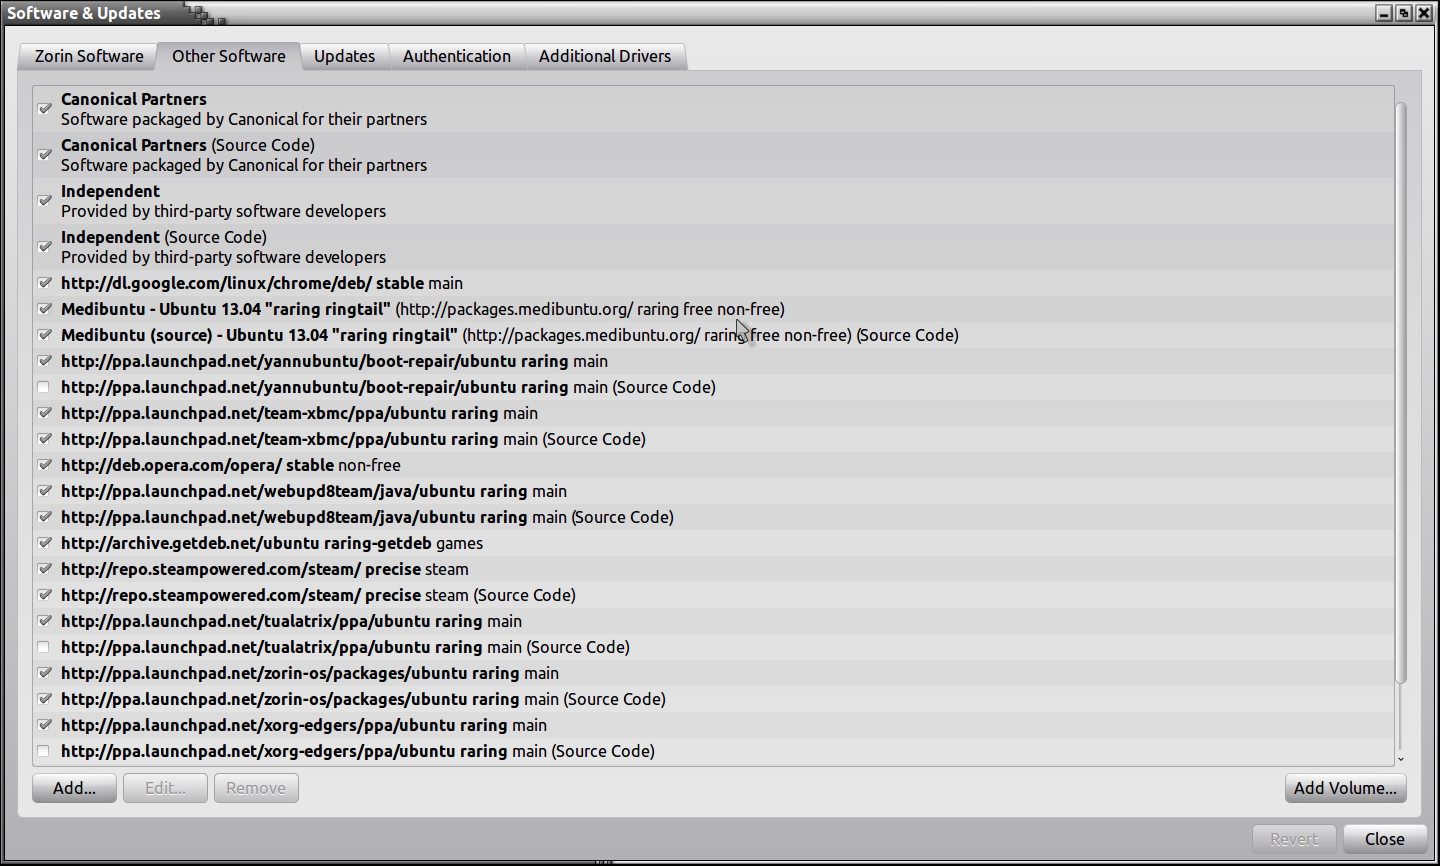Click the Add... button

[74, 788]
